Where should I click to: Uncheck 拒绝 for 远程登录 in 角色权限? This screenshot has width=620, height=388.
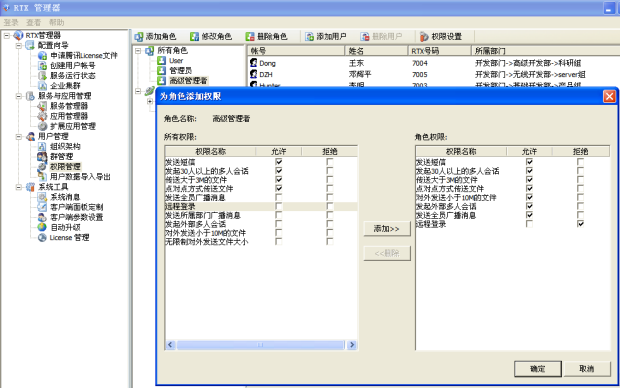coord(580,224)
